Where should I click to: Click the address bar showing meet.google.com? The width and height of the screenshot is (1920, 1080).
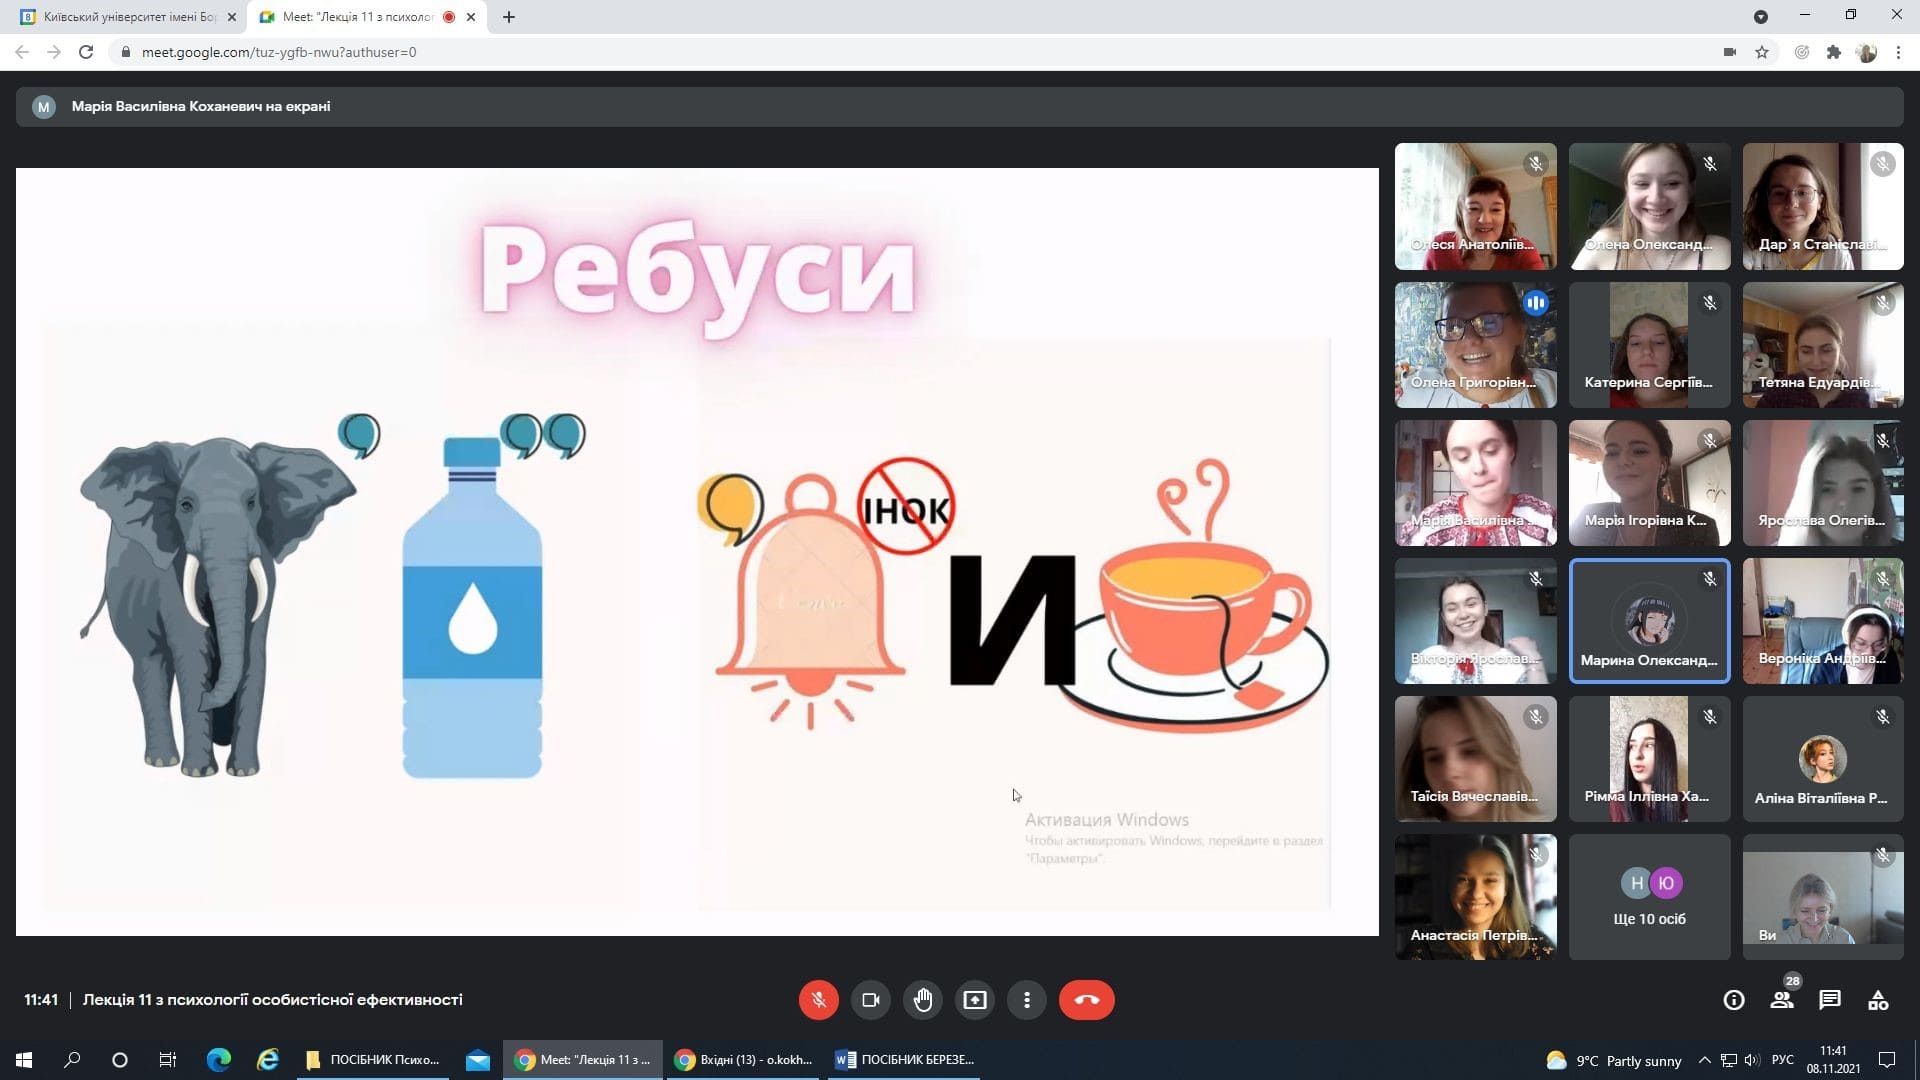click(280, 52)
